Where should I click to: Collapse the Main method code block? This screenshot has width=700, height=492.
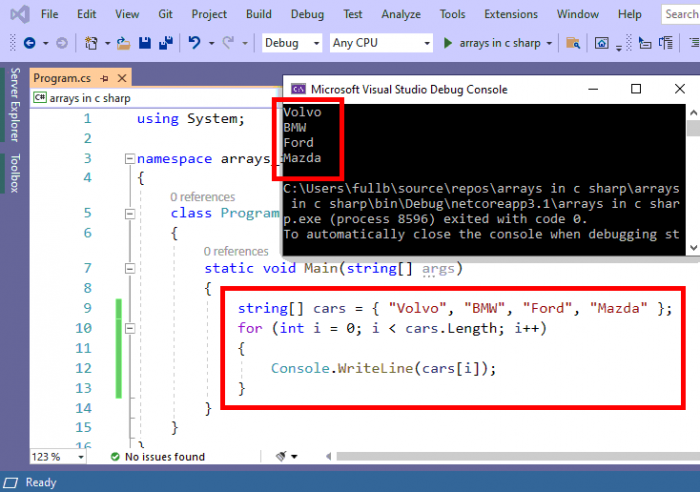(x=127, y=268)
